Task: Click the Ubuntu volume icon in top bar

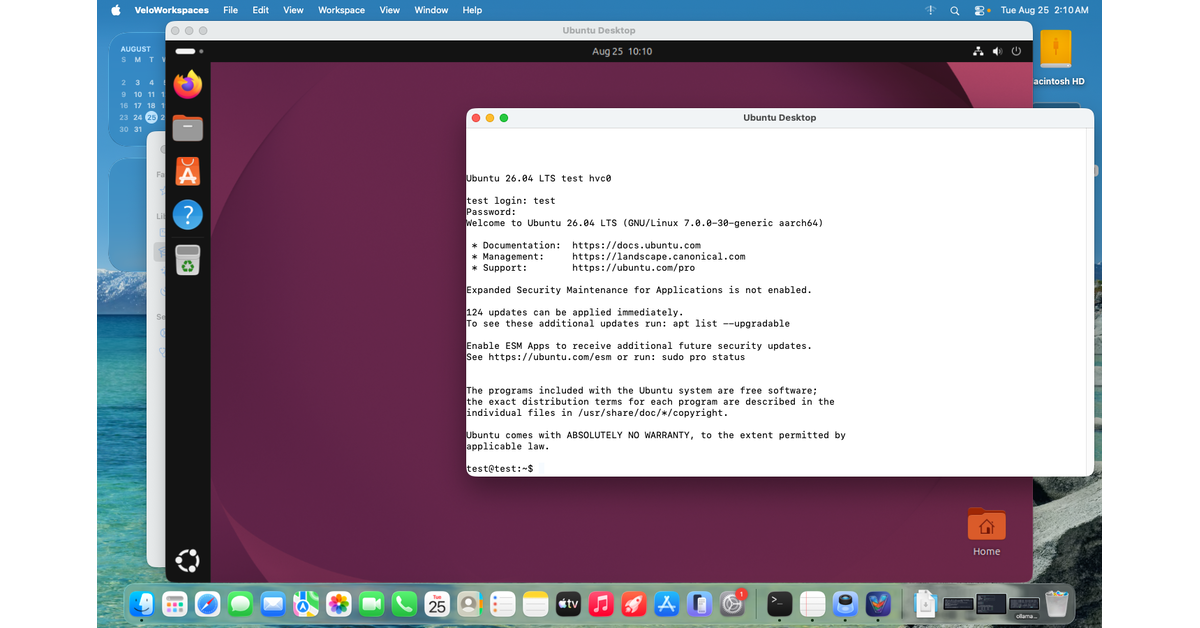Action: pos(997,51)
